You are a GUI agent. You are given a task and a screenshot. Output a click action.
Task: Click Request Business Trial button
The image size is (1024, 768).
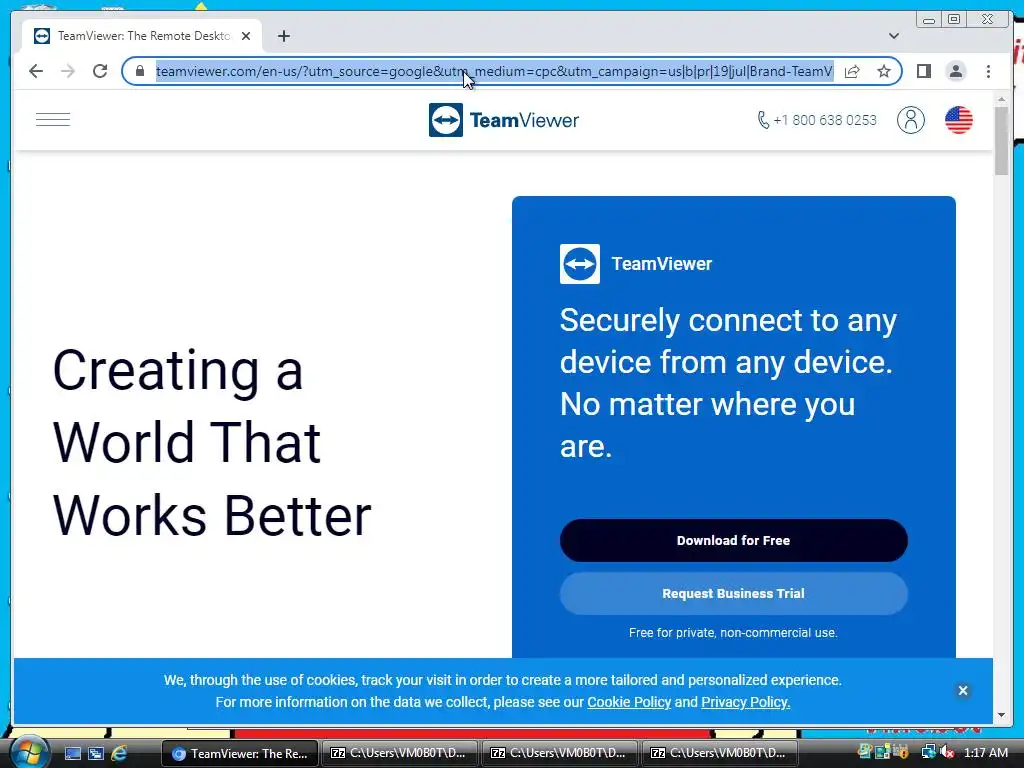tap(733, 594)
